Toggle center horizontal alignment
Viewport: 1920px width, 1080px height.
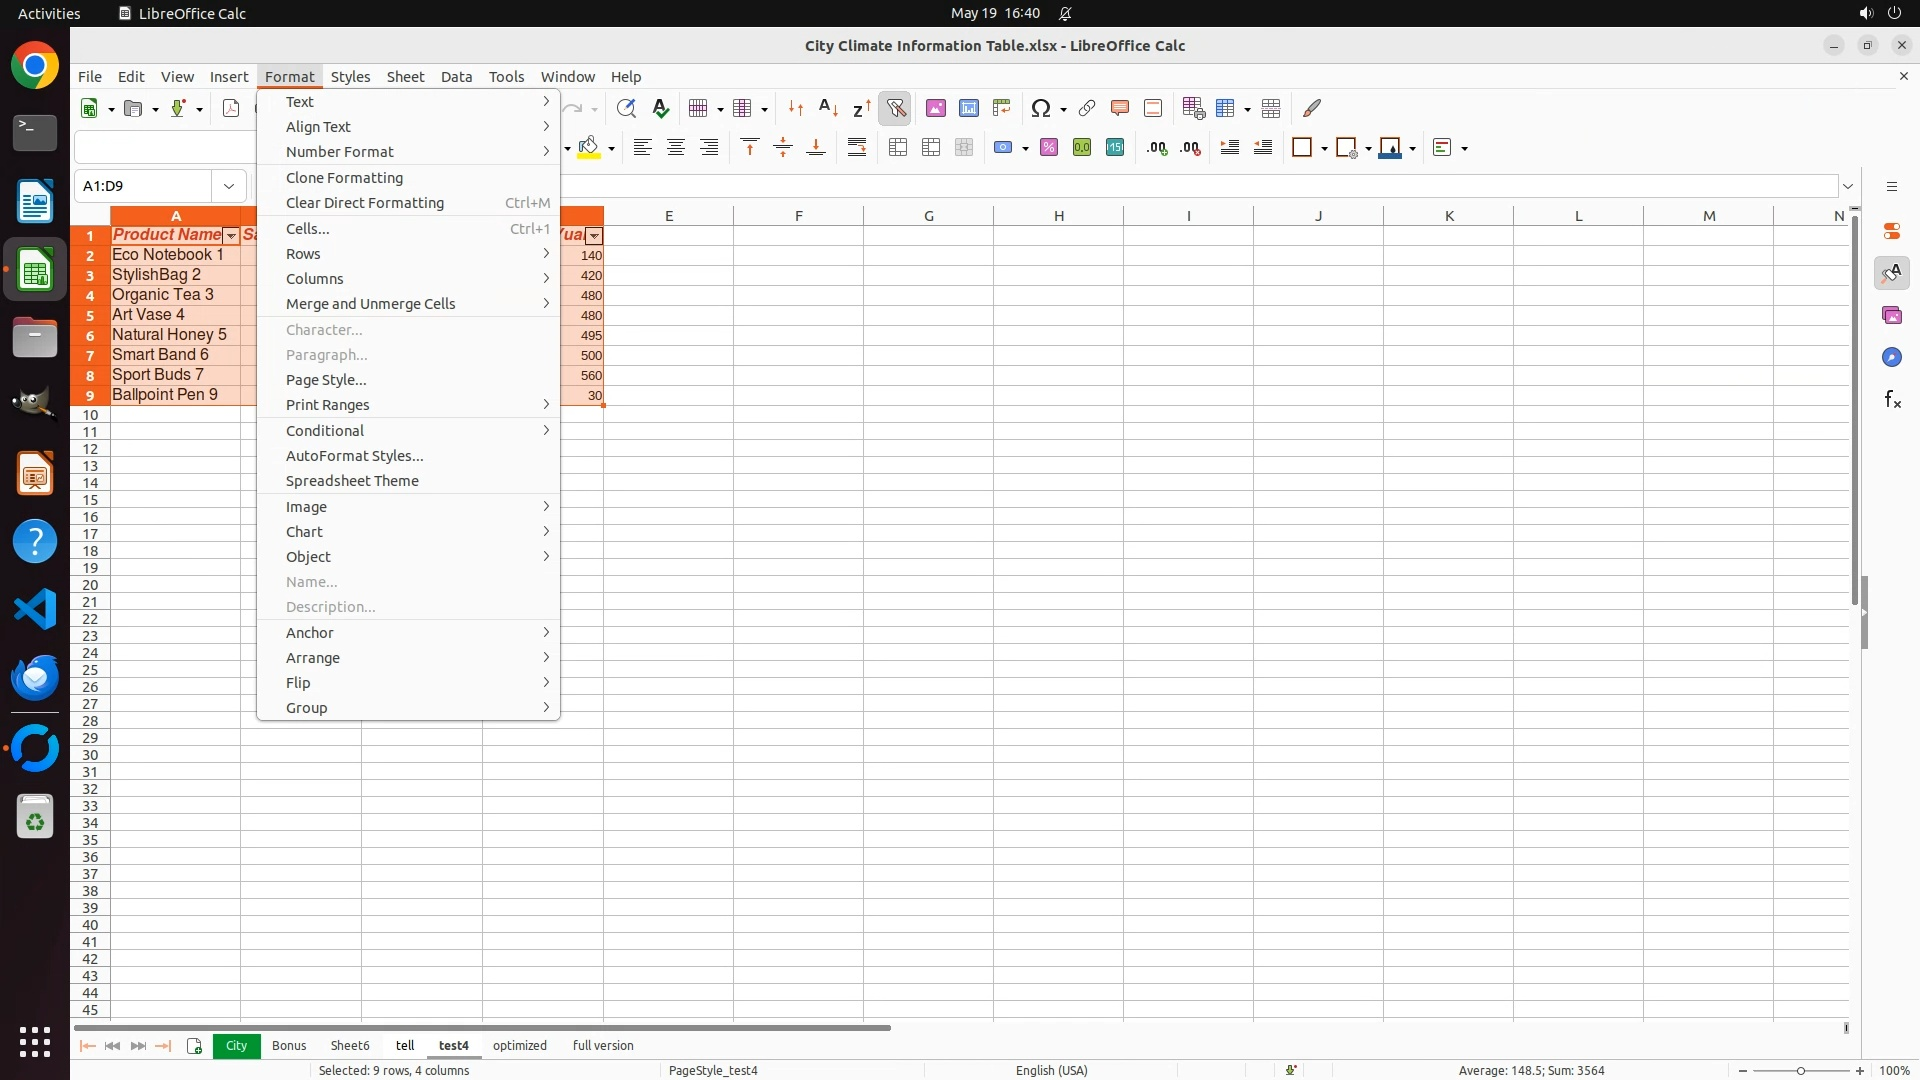pyautogui.click(x=676, y=148)
